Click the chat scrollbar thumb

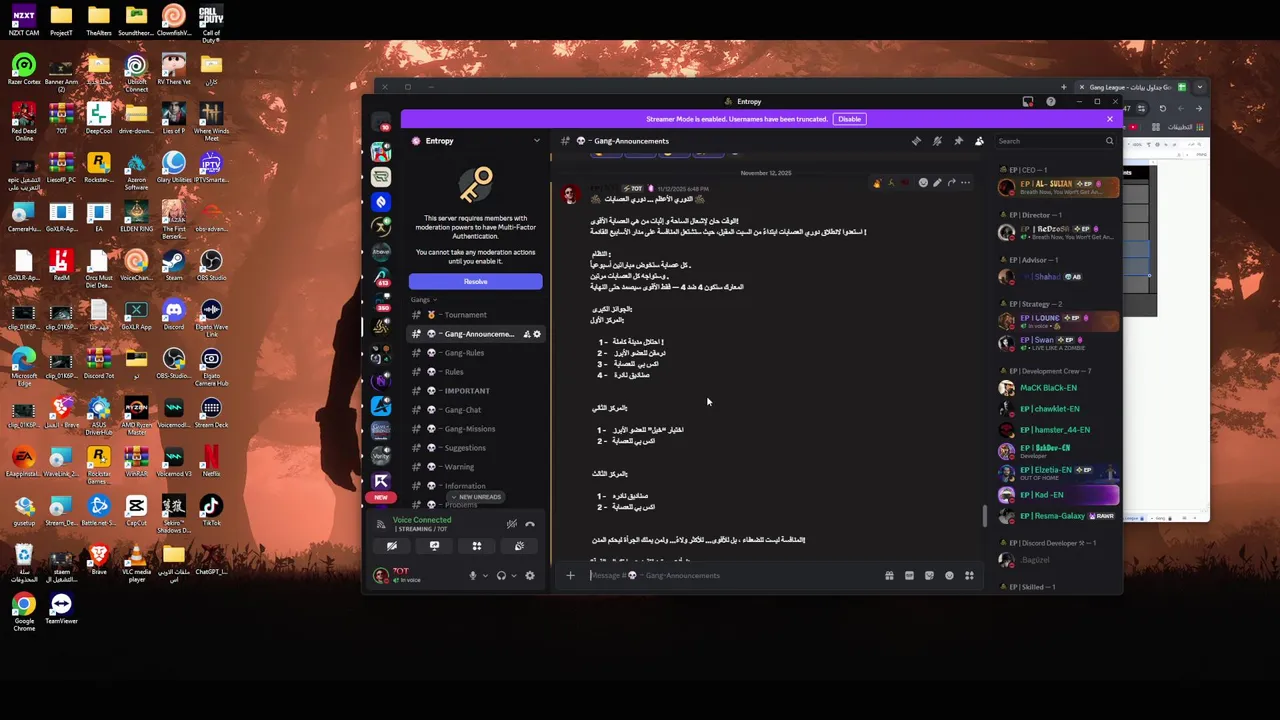point(985,516)
